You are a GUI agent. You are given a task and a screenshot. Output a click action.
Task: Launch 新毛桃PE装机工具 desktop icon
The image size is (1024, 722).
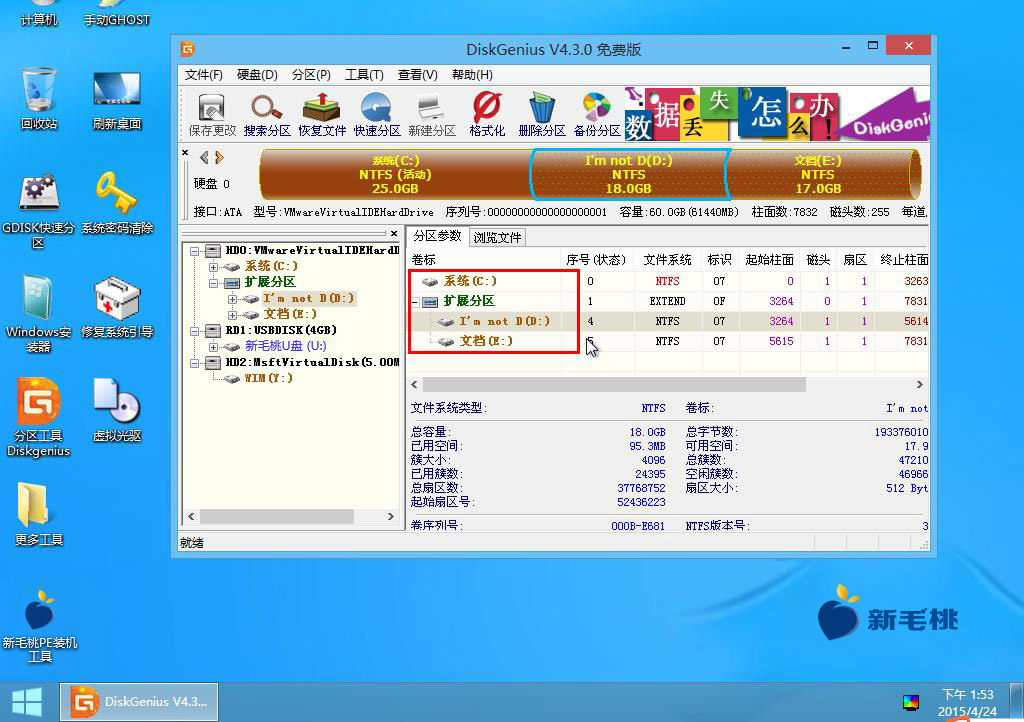click(39, 627)
